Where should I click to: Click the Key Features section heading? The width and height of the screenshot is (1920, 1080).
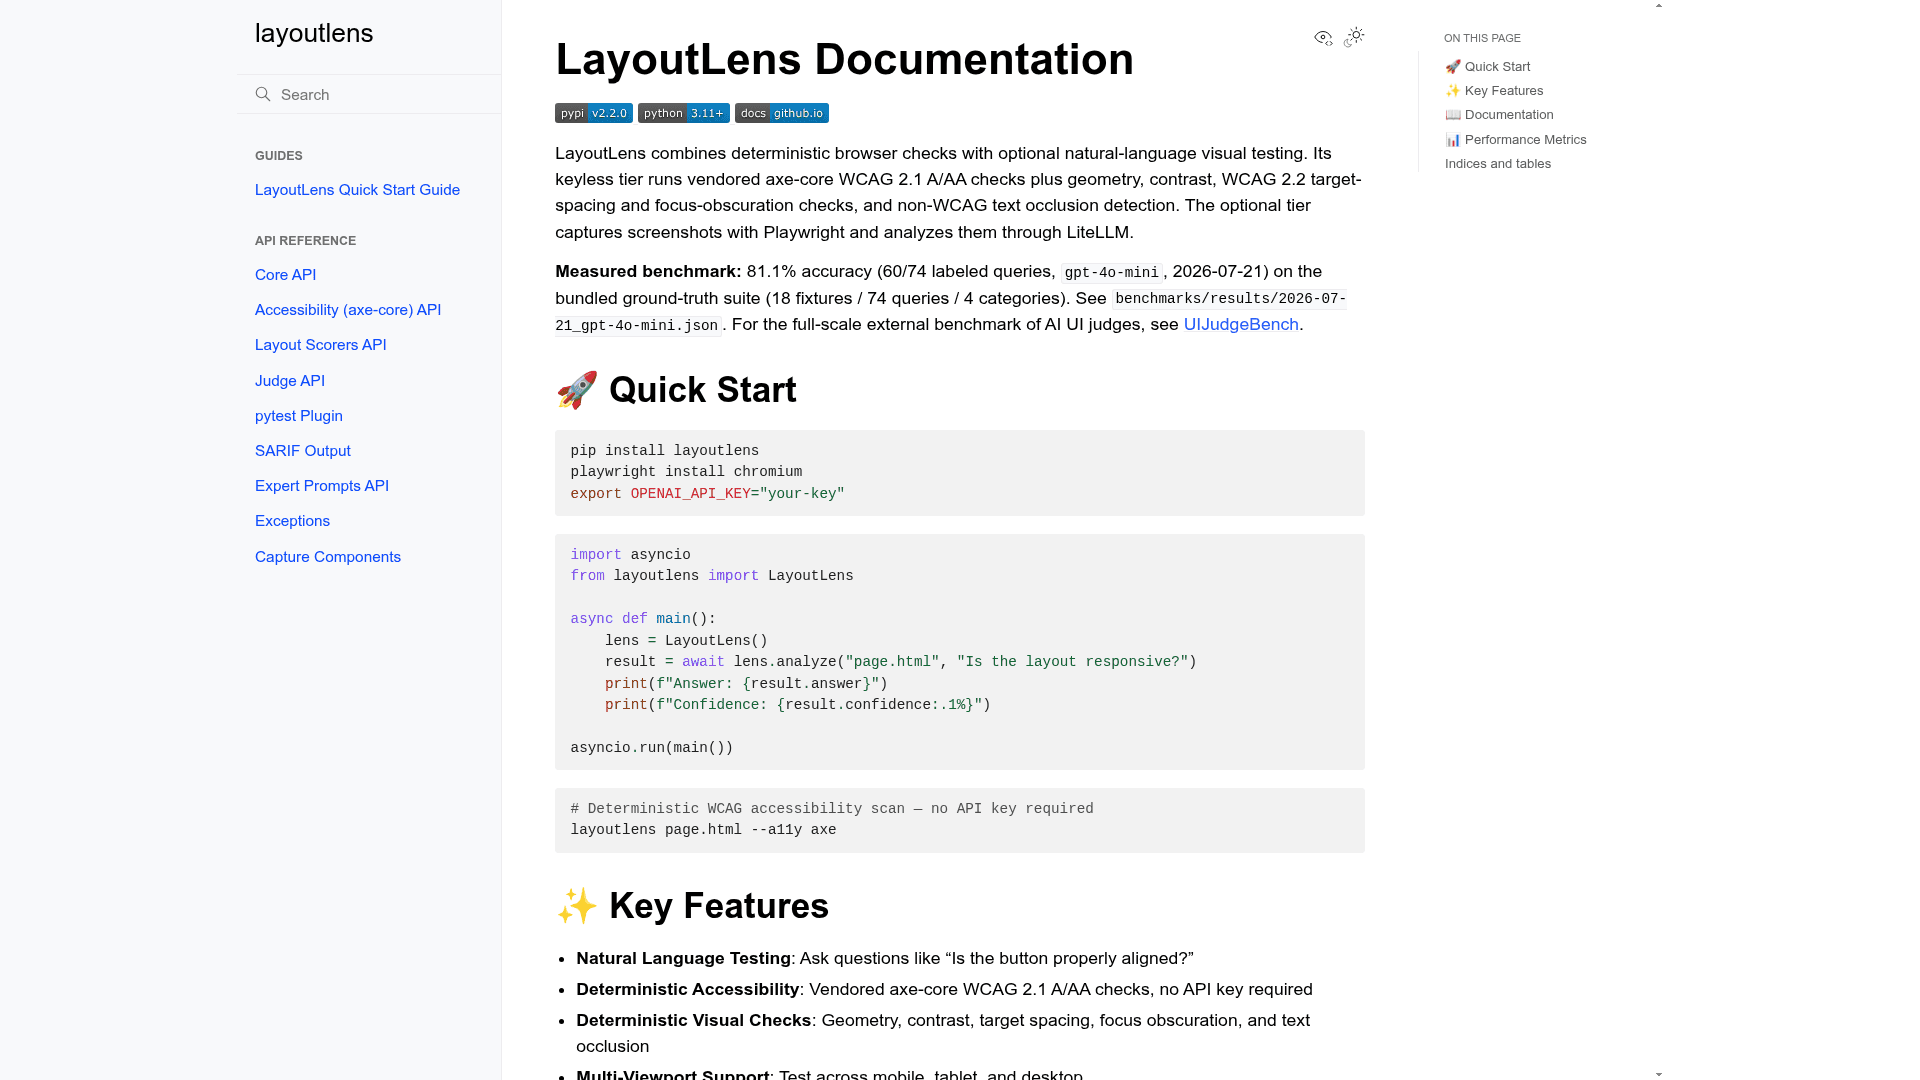pyautogui.click(x=692, y=906)
